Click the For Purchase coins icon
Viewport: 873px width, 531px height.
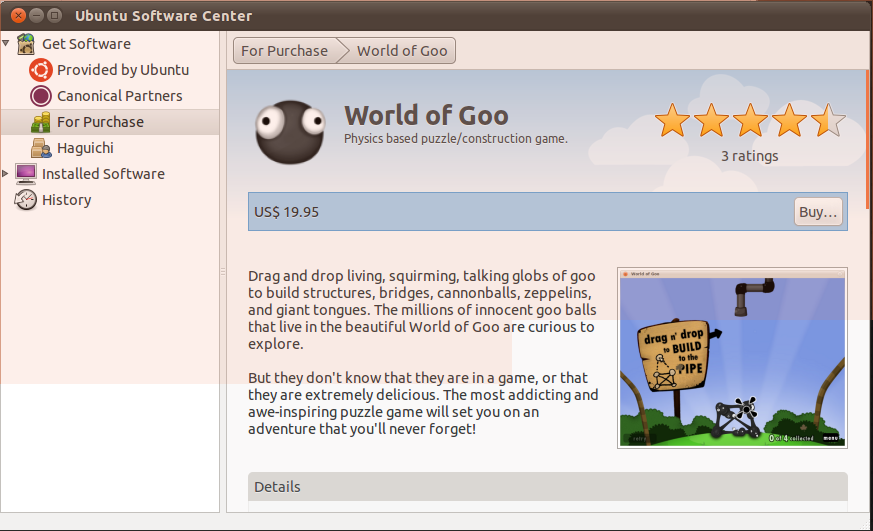(x=41, y=122)
